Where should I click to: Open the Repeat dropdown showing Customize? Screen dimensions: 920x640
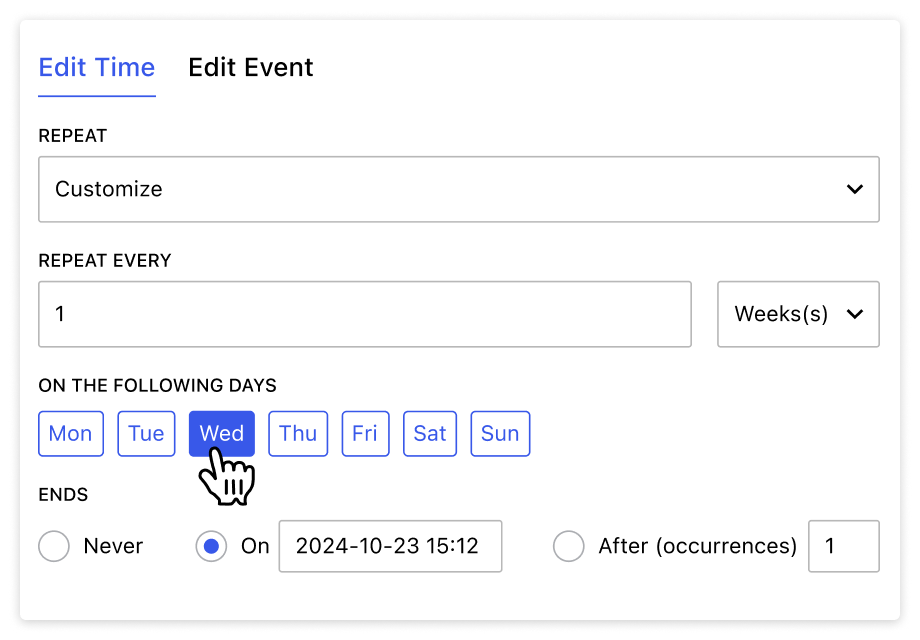tap(458, 189)
